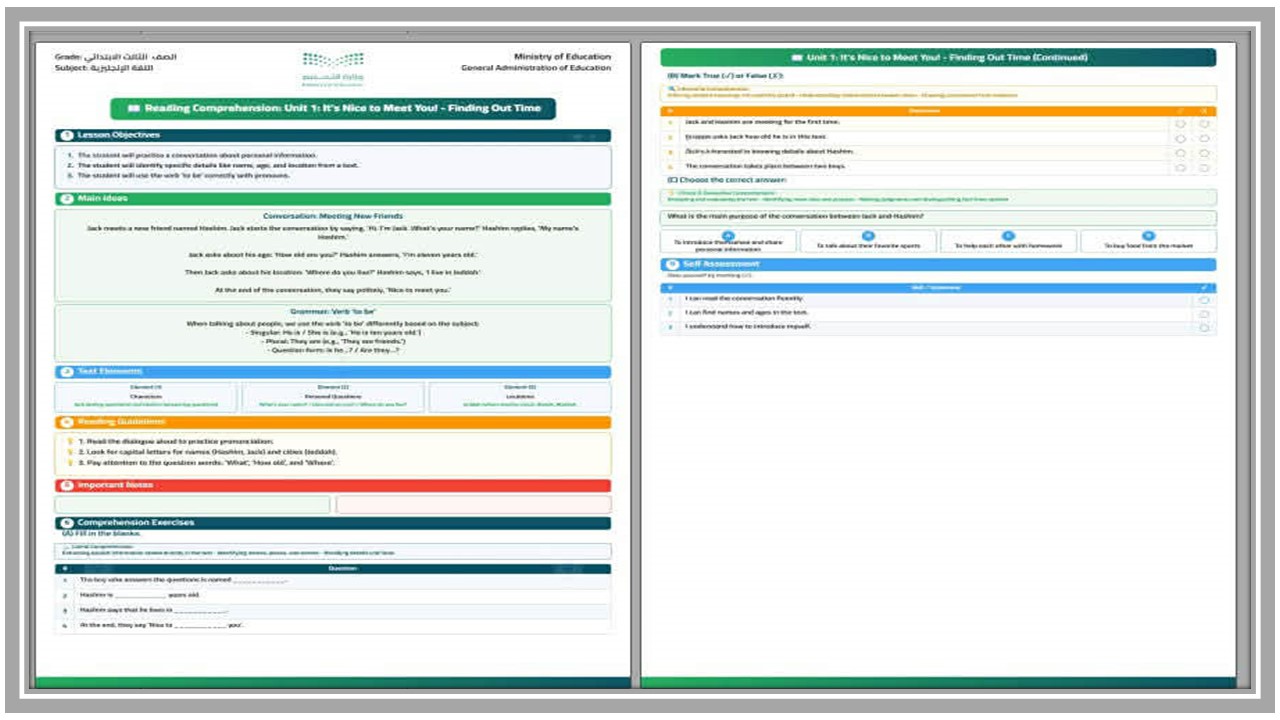Image resolution: width=1280 pixels, height=720 pixels.
Task: Click the blue 'Self Assessment' section header
Action: tap(939, 264)
